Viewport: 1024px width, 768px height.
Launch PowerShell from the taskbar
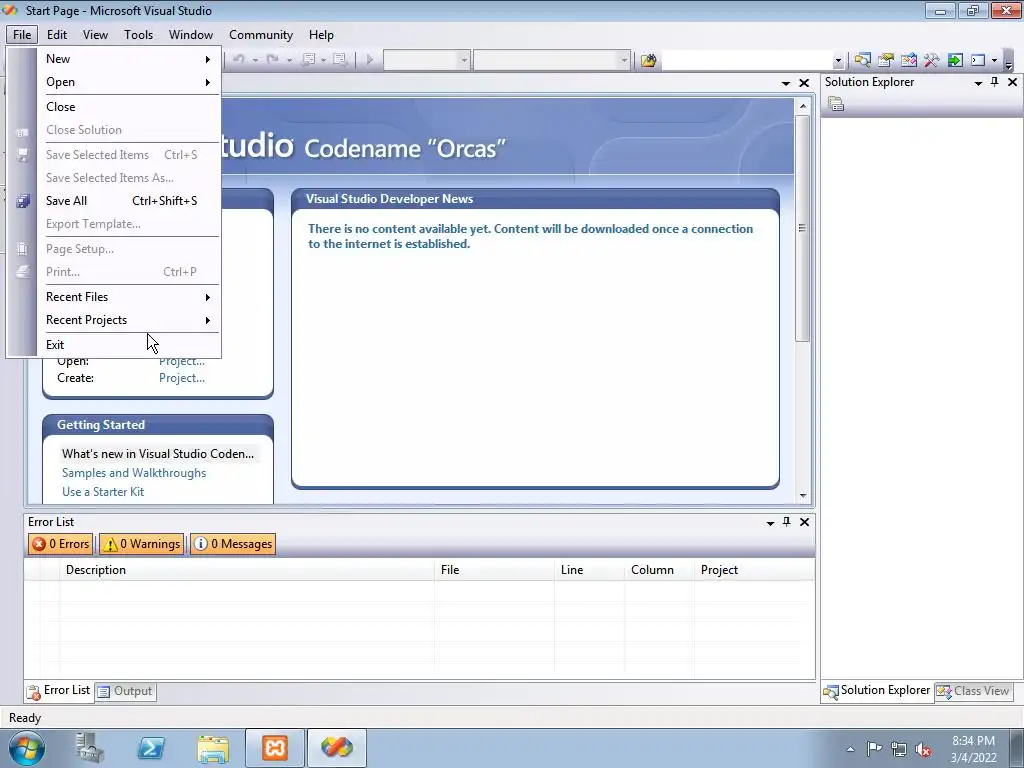tap(151, 748)
